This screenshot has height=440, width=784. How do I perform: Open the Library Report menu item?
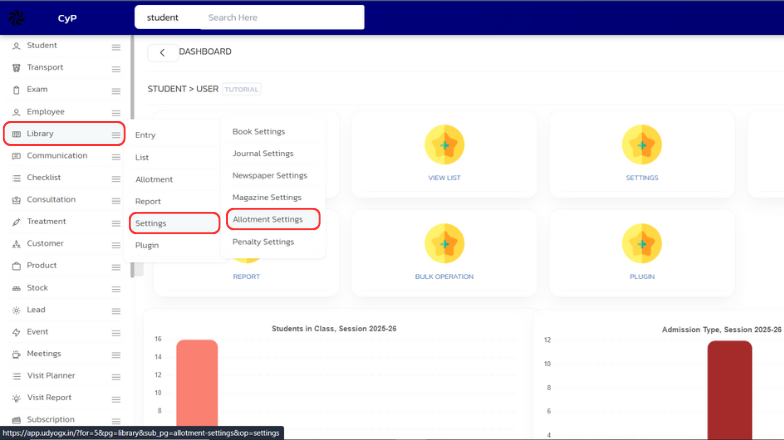pos(147,202)
